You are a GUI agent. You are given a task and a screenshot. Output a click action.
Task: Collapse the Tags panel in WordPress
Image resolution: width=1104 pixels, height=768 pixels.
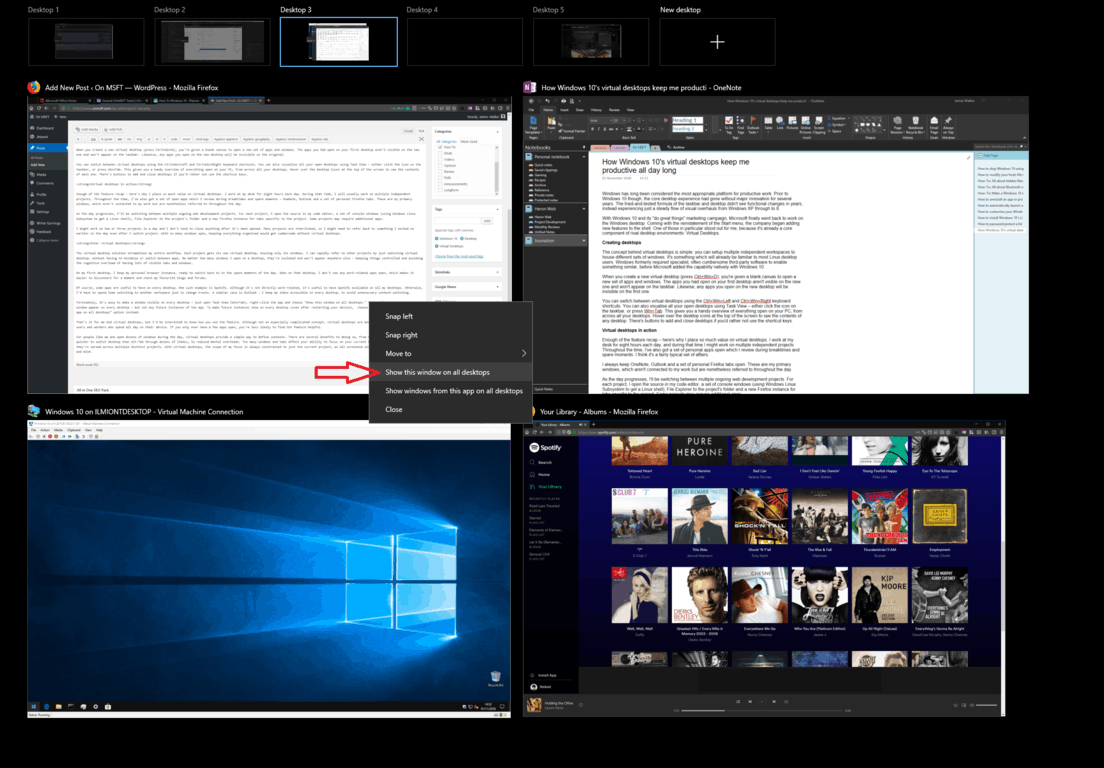pos(497,209)
